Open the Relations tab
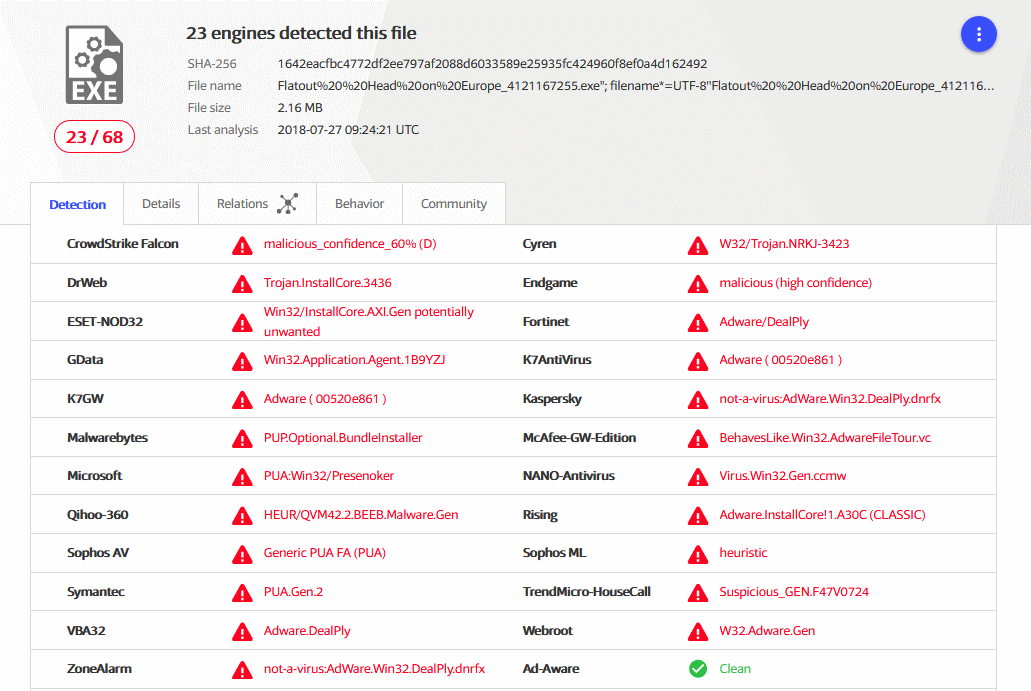The height and width of the screenshot is (691, 1031). click(257, 204)
